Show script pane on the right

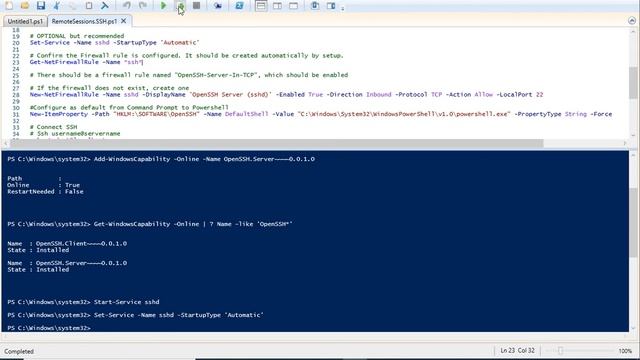tap(277, 5)
